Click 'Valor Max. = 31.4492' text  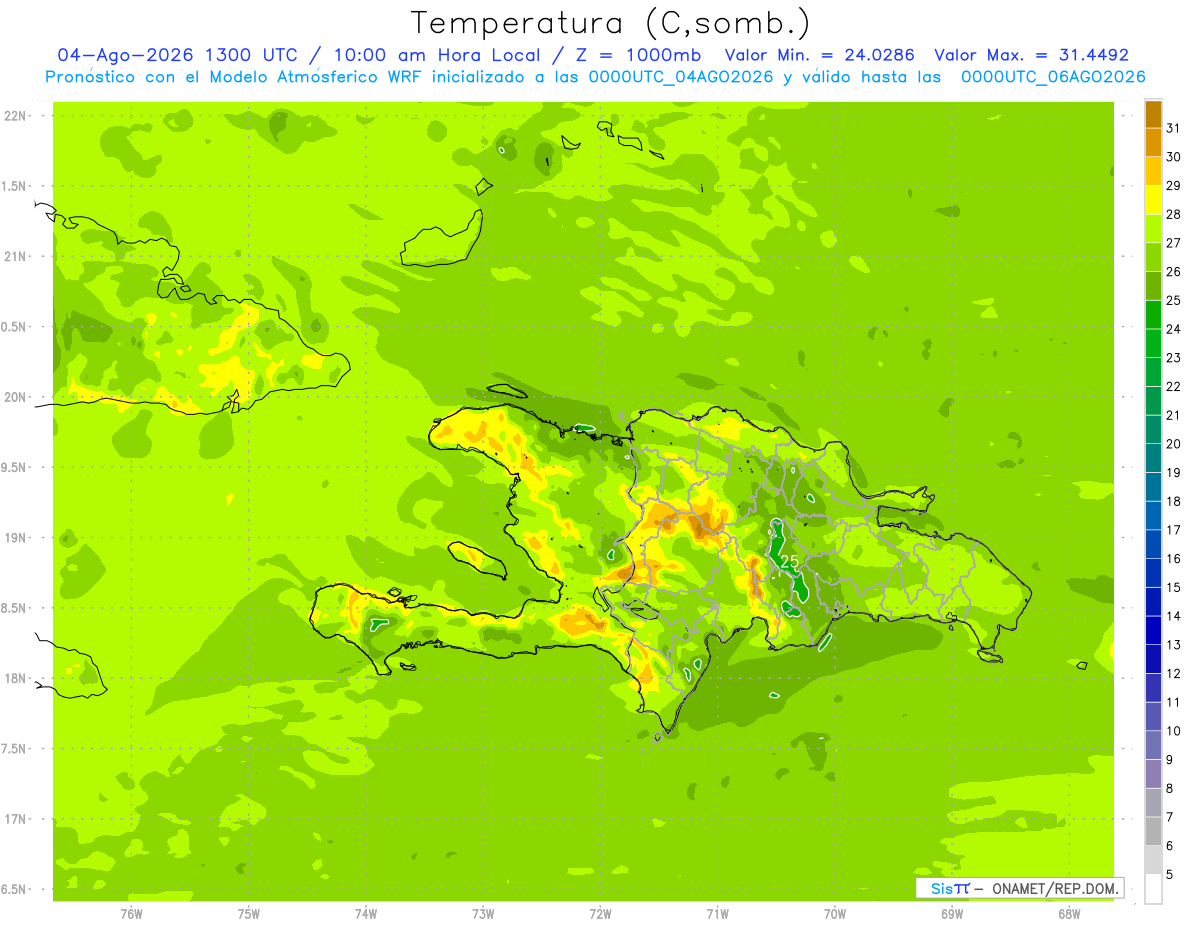1031,55
